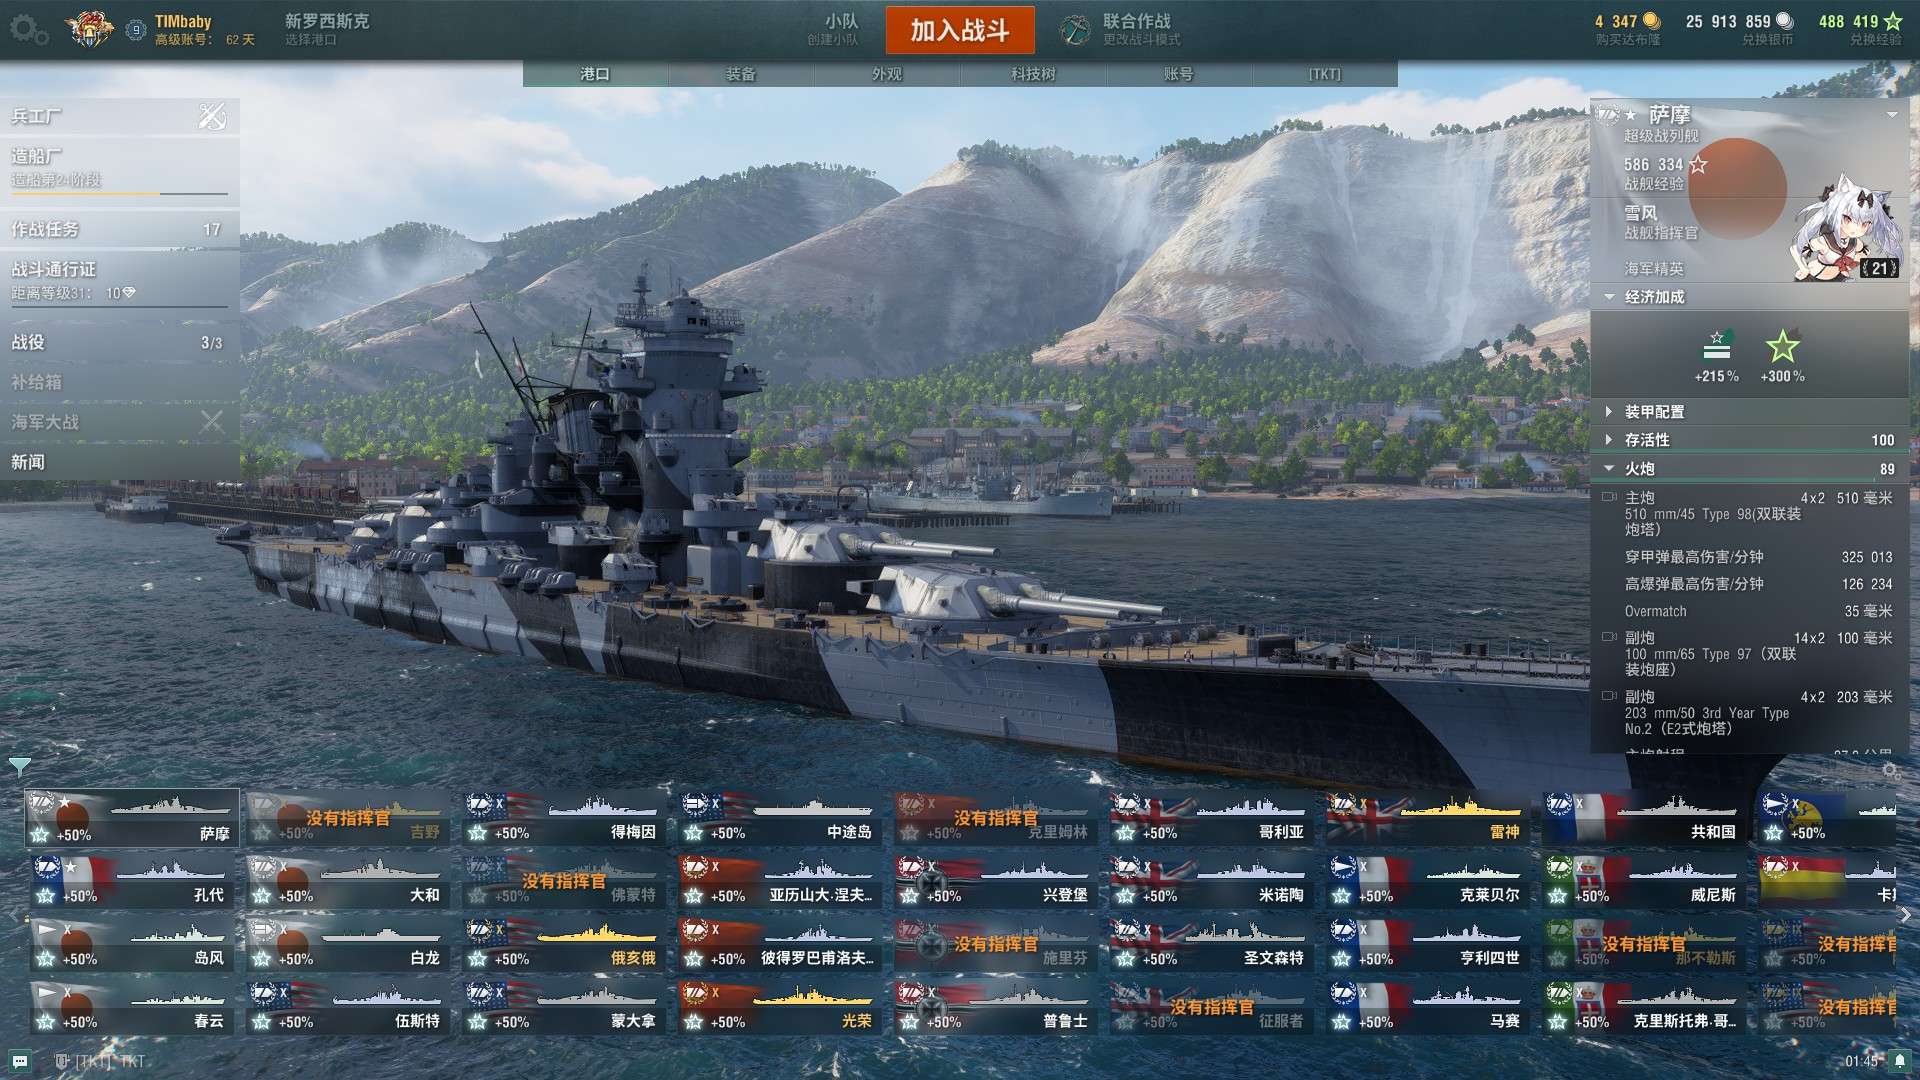Toggle main battery 主炮 details icon
Viewport: 1920px width, 1080px height.
[1609, 497]
